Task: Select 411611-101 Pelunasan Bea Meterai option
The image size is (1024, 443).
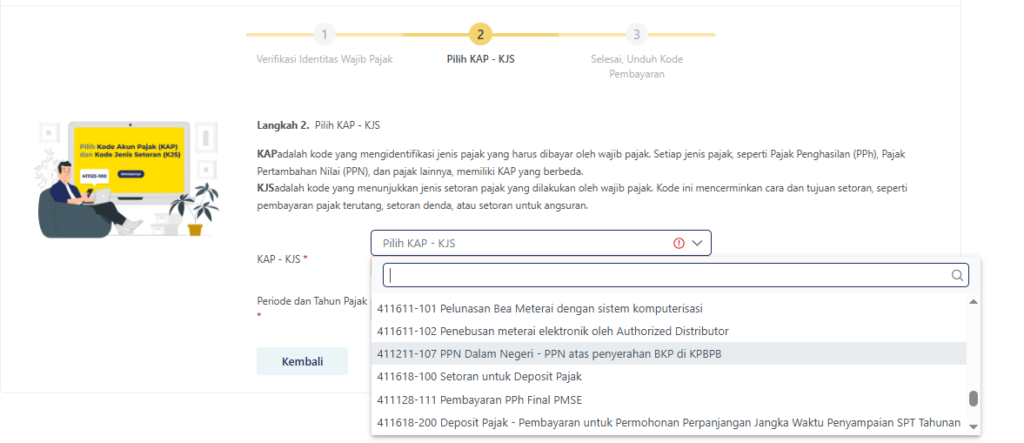Action: coord(552,308)
